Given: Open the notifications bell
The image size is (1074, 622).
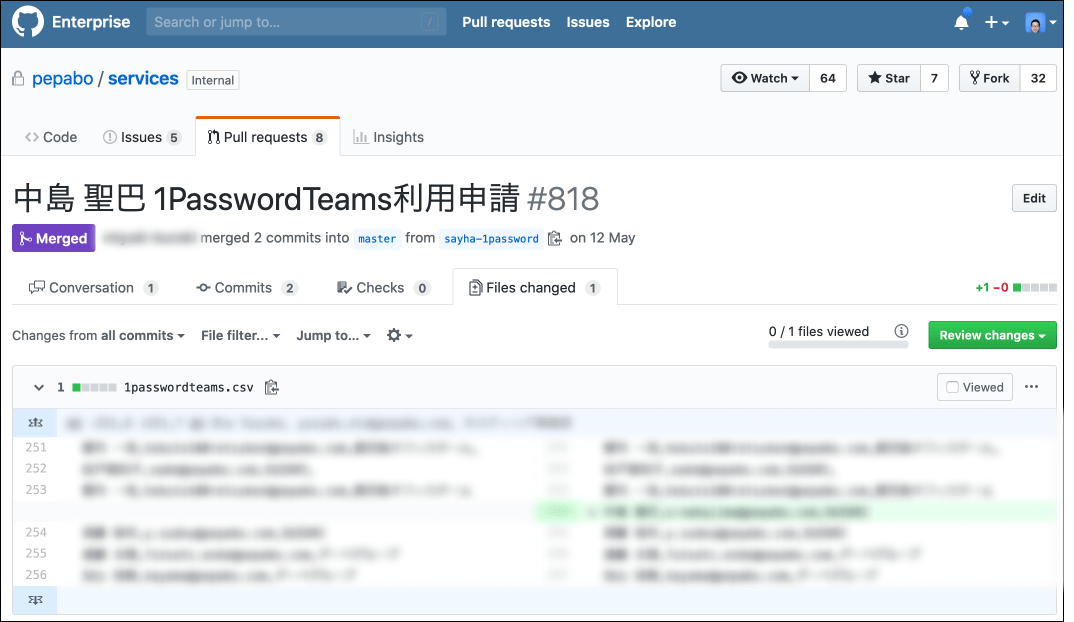Looking at the screenshot, I should click(961, 22).
